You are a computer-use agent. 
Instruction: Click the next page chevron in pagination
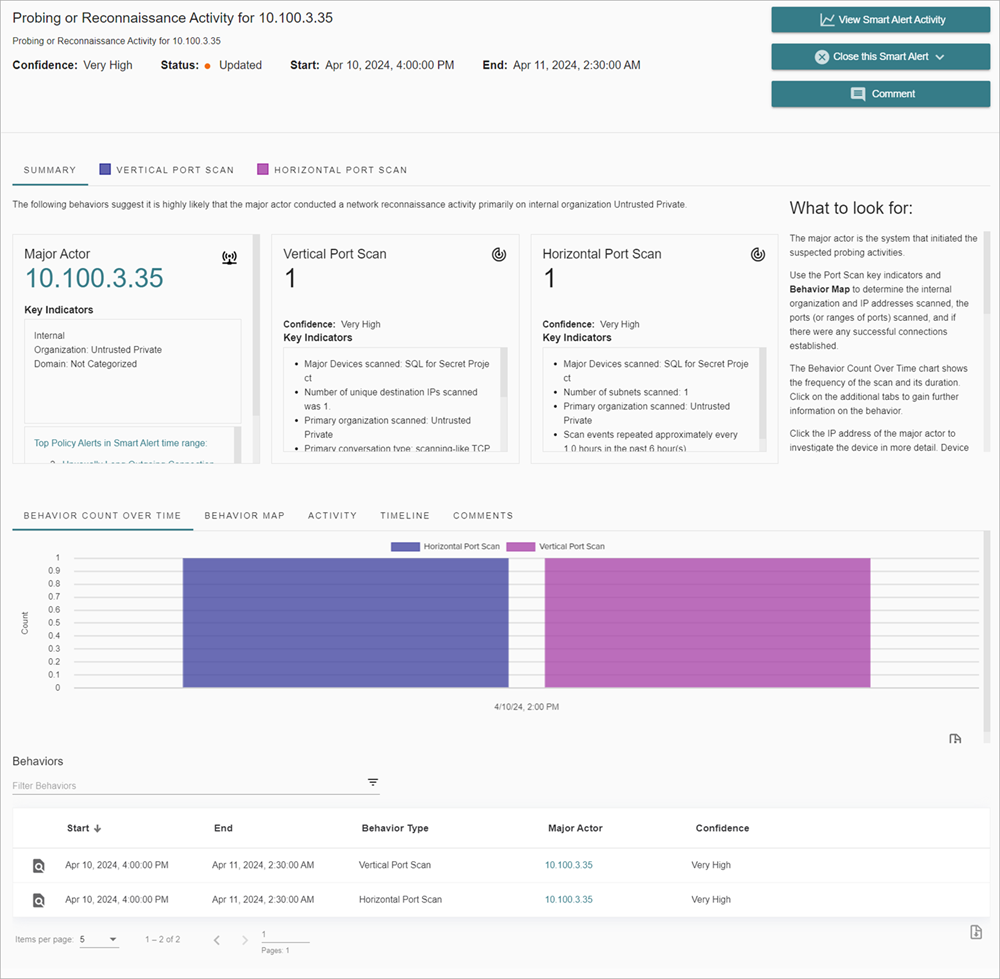[244, 939]
